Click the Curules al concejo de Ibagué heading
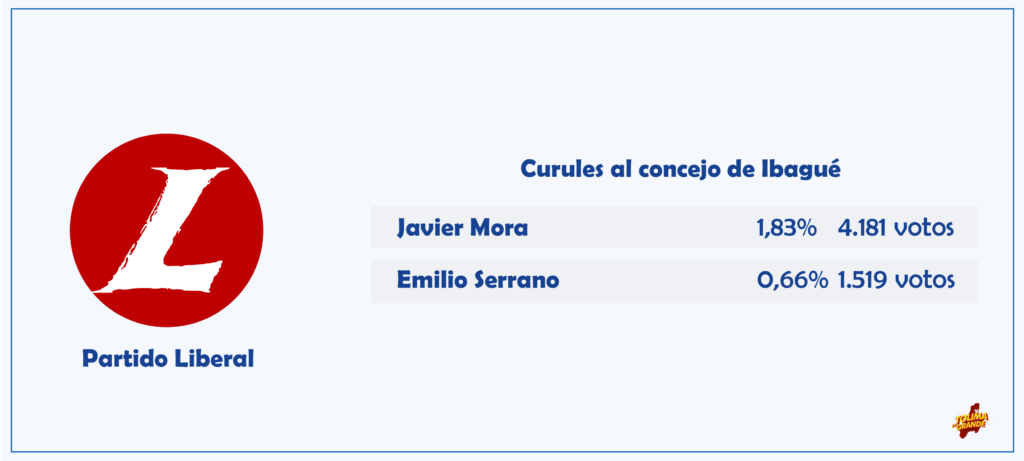The image size is (1024, 461). click(x=680, y=169)
